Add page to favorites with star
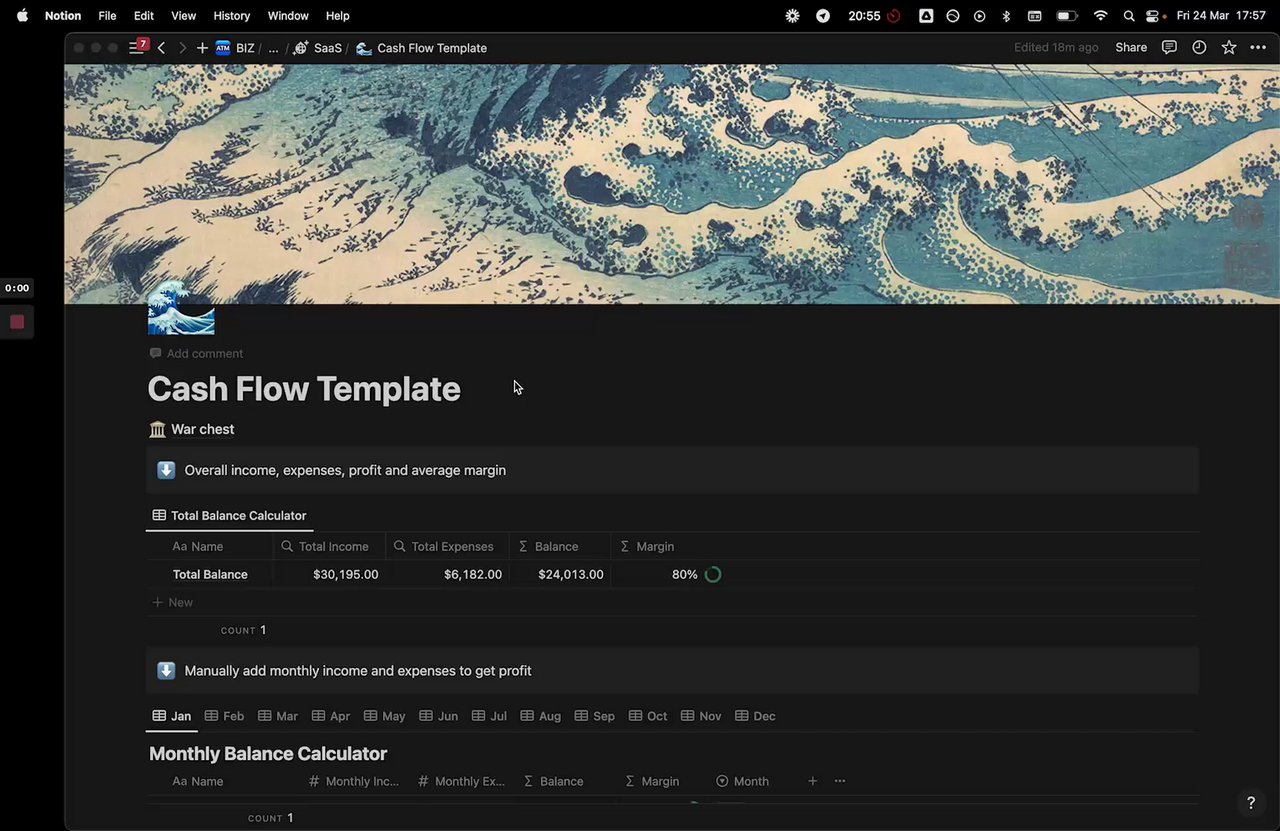The image size is (1280, 831). coord(1229,48)
